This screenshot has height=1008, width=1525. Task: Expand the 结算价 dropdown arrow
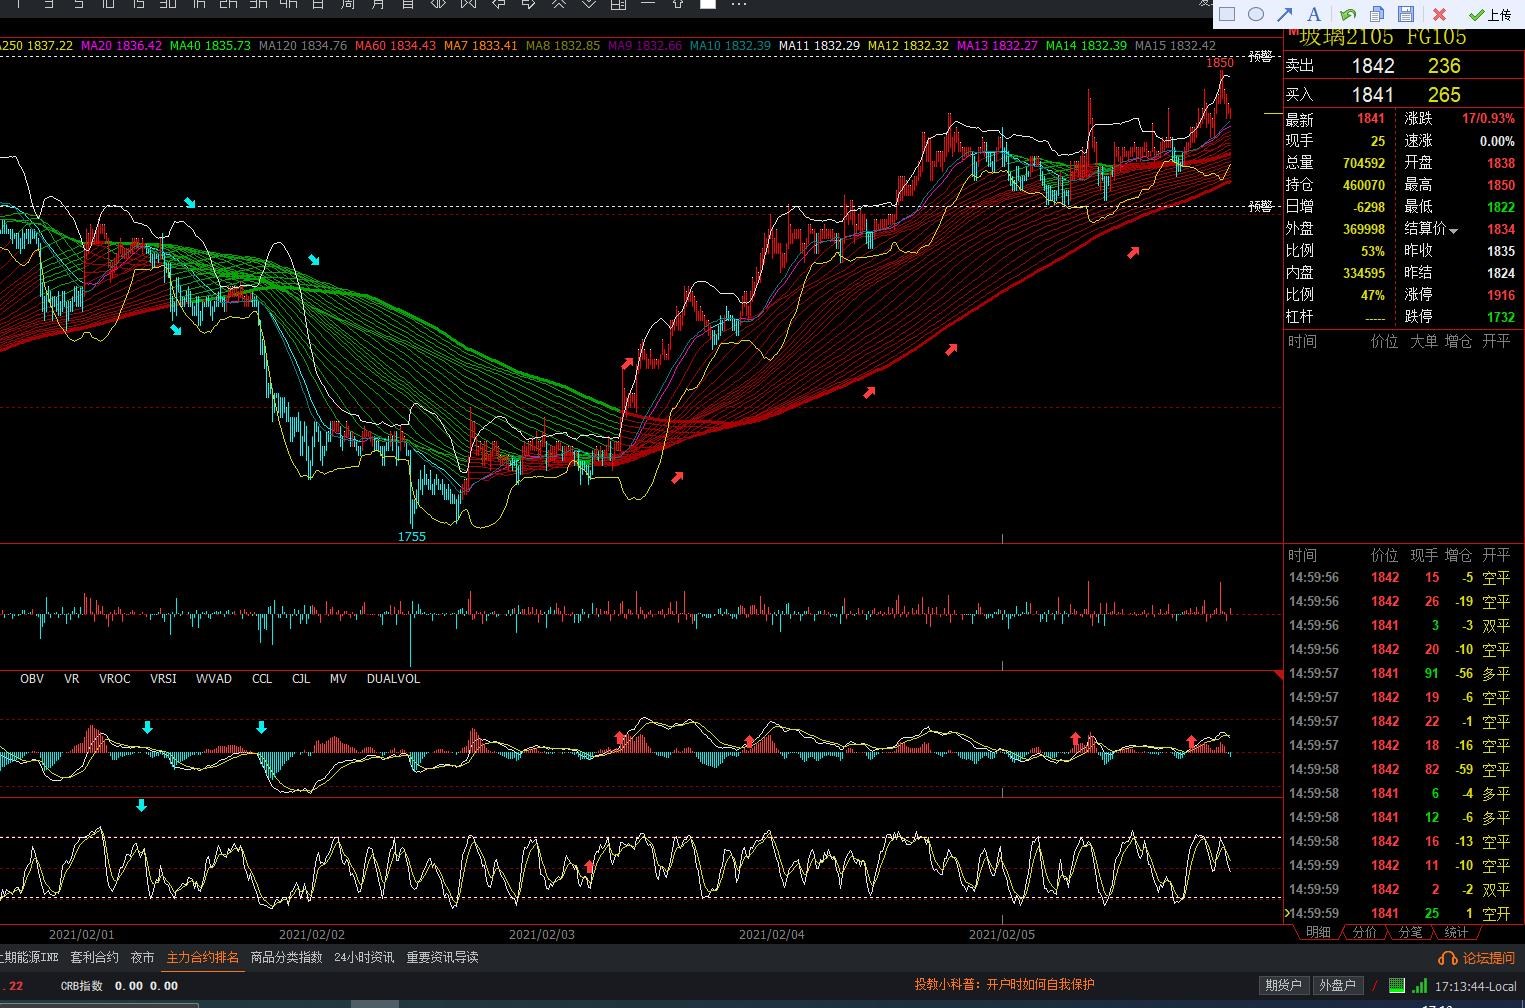point(1454,231)
